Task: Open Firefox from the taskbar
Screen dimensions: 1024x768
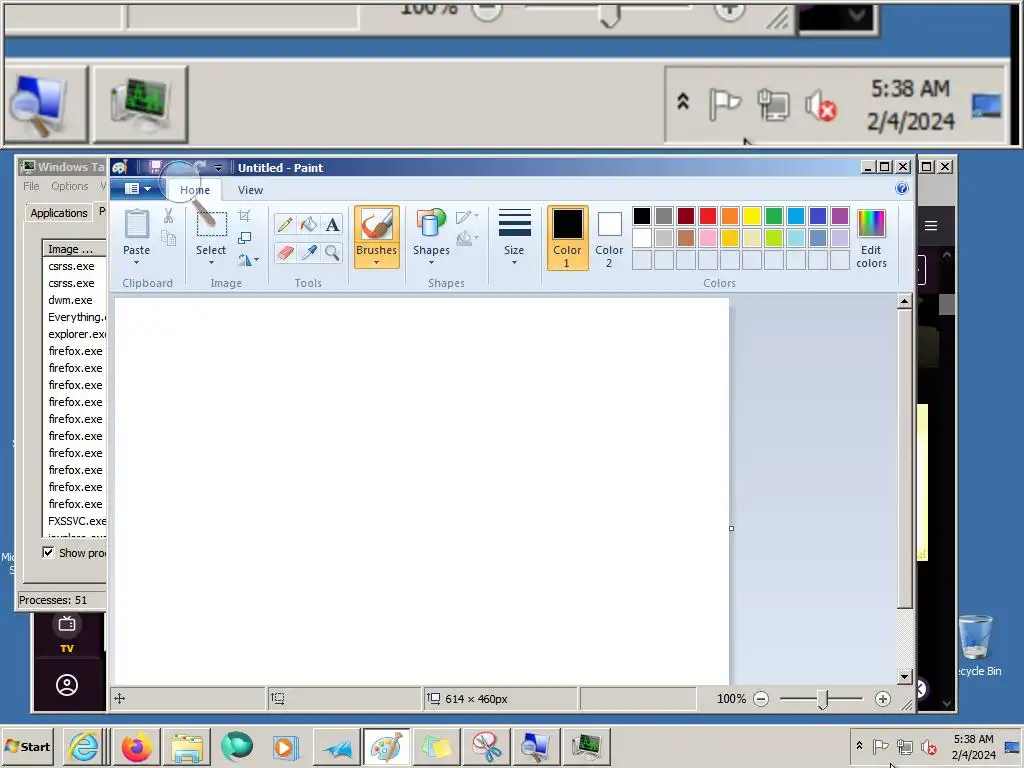Action: click(x=136, y=746)
